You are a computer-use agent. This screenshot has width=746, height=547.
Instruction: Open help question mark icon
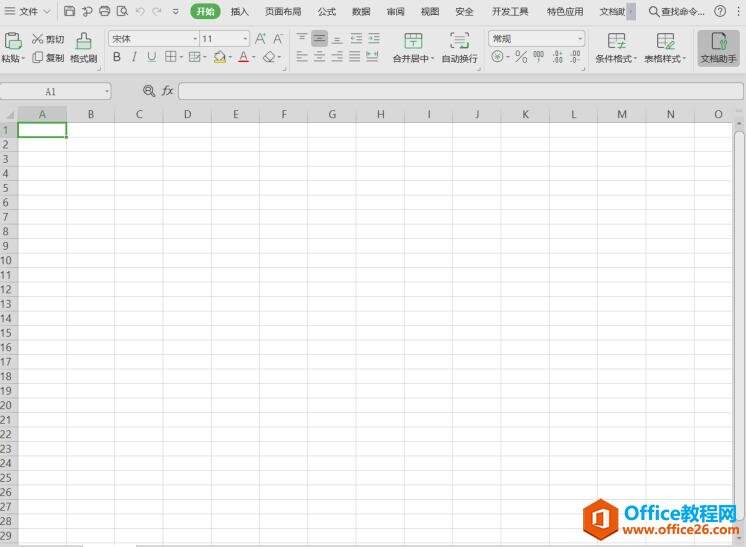pos(720,11)
